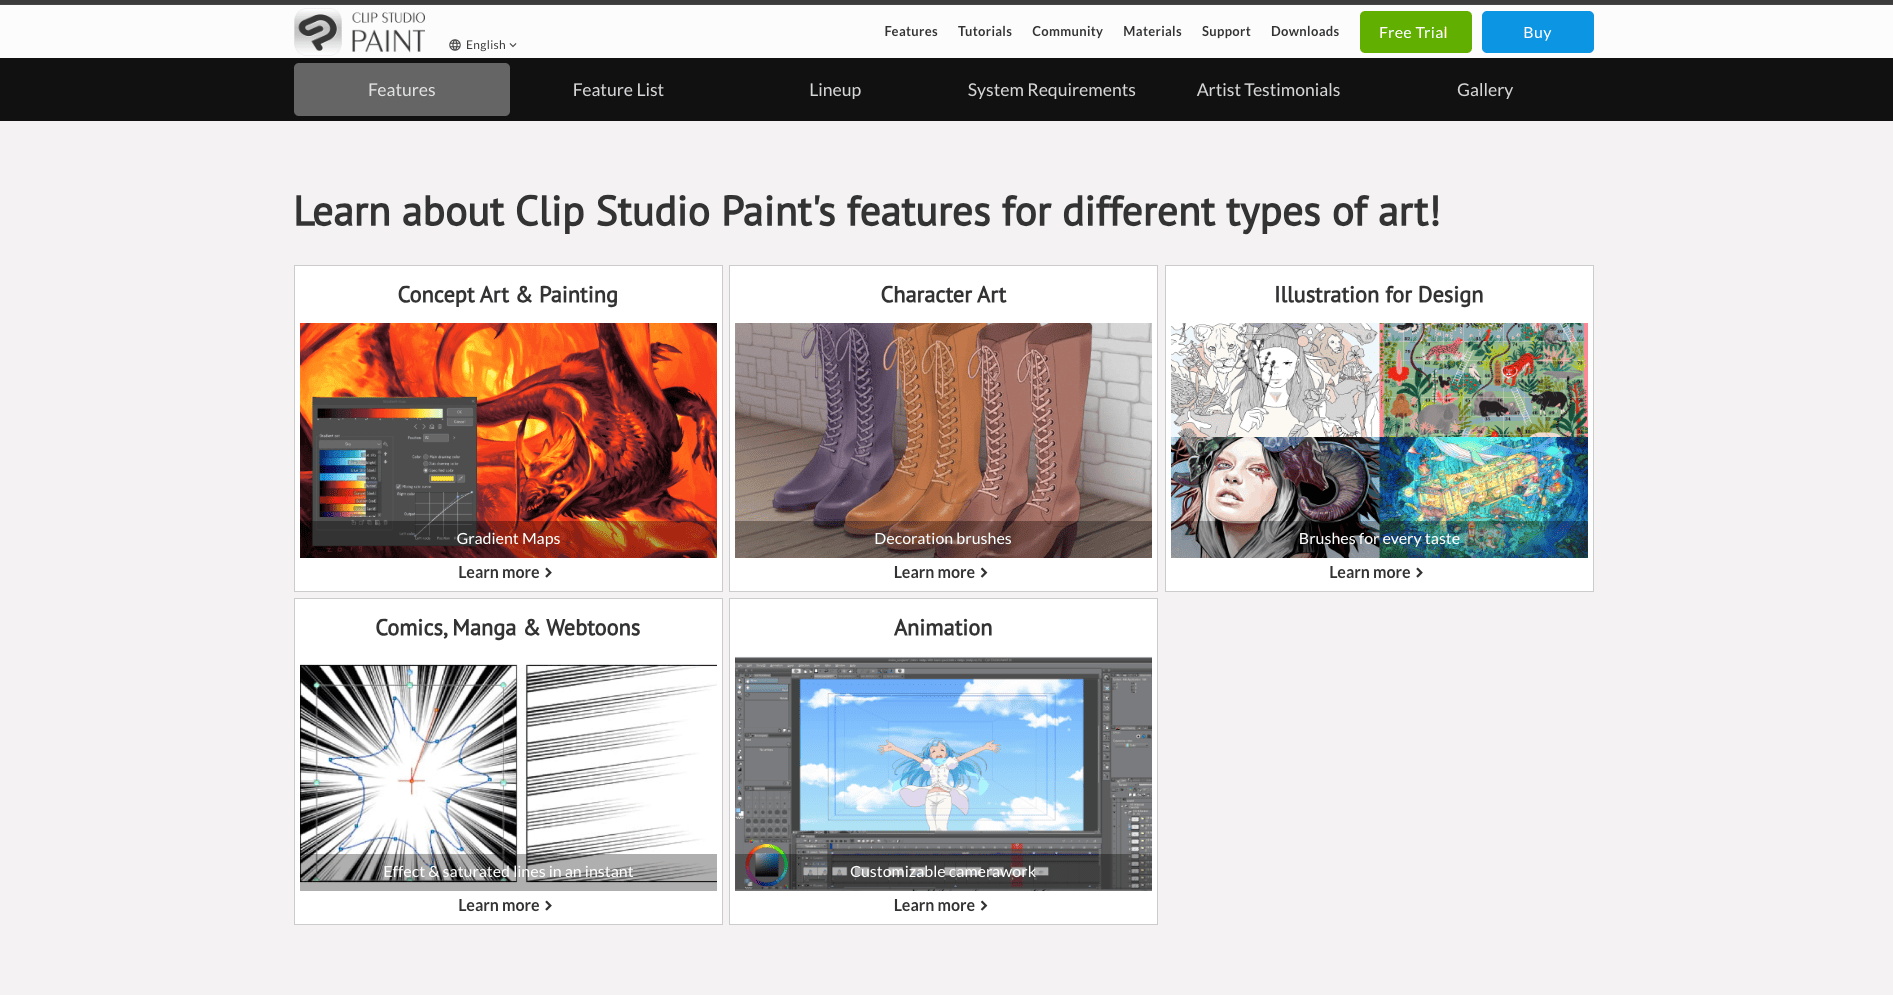
Task: Click the globe language icon
Action: tap(455, 45)
